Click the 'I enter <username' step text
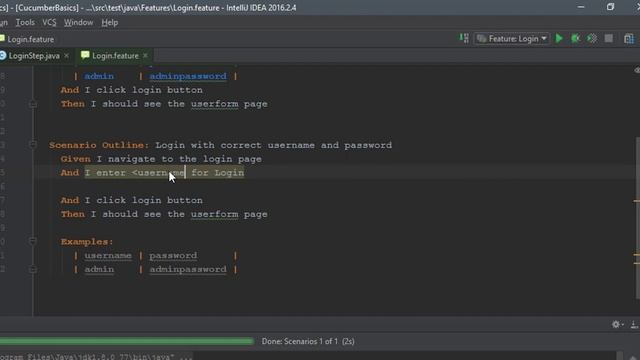This screenshot has width=640, height=360. click(135, 173)
